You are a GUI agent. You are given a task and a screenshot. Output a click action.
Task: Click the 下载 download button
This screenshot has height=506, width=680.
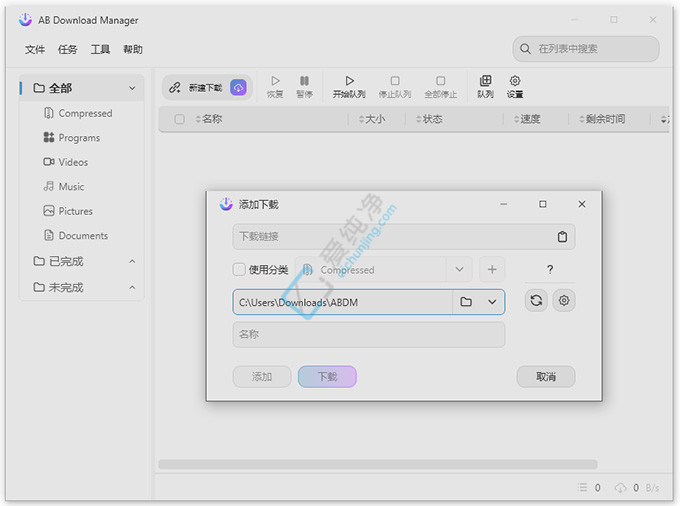coord(327,377)
